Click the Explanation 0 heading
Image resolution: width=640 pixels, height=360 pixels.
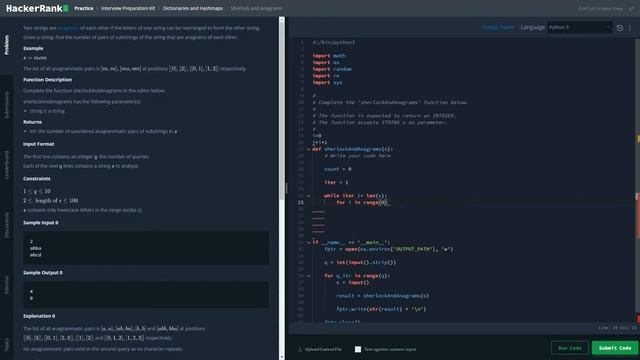point(39,316)
